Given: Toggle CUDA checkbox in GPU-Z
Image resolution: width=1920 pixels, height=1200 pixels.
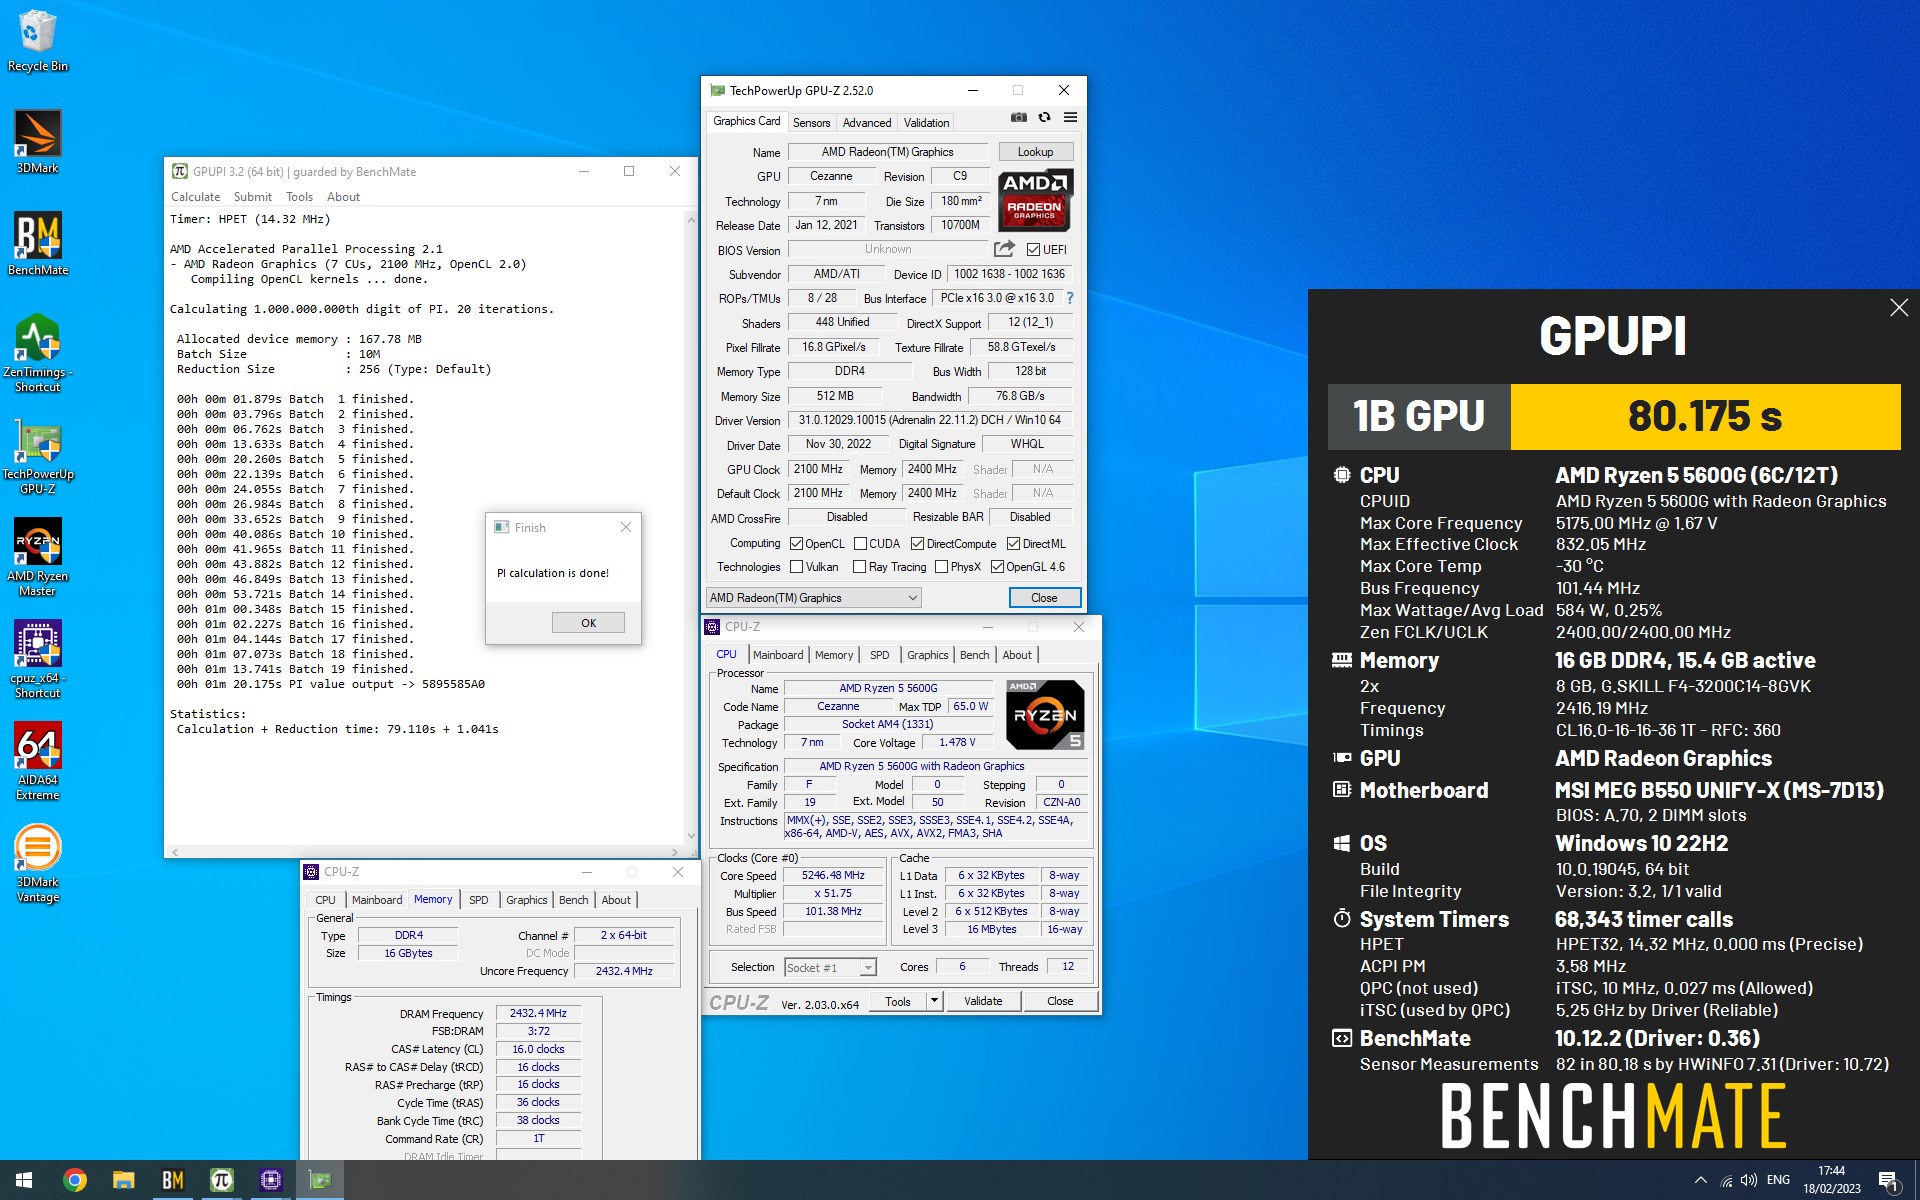Looking at the screenshot, I should pyautogui.click(x=860, y=544).
